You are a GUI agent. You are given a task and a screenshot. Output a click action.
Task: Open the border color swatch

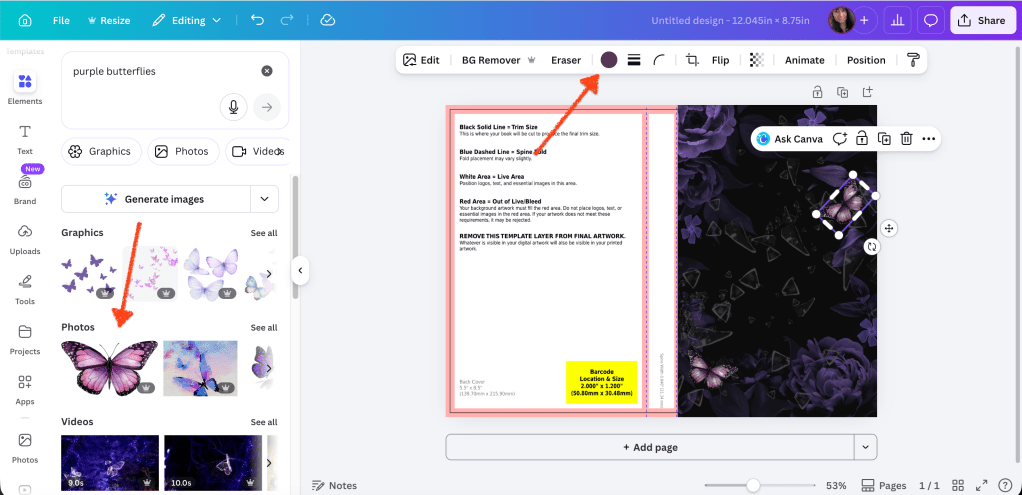[x=609, y=60]
